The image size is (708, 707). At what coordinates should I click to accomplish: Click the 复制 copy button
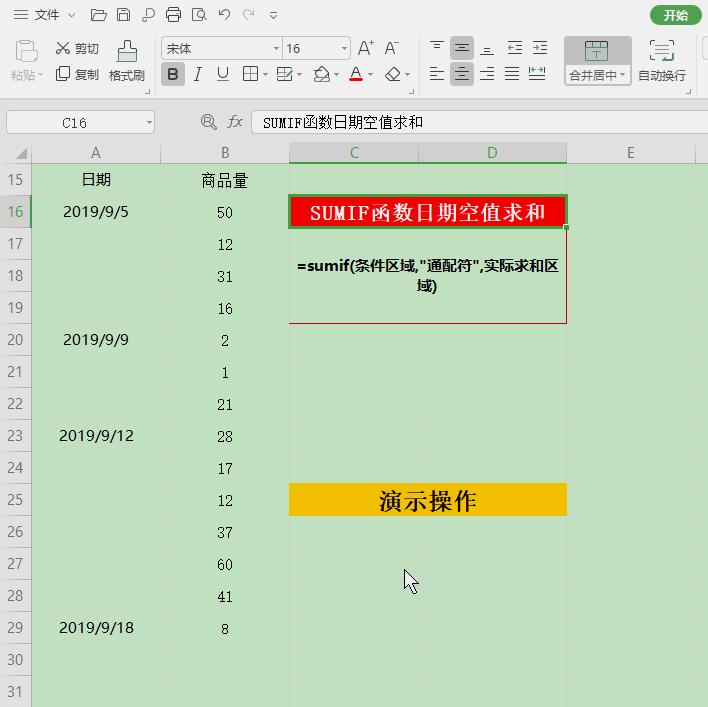point(77,74)
